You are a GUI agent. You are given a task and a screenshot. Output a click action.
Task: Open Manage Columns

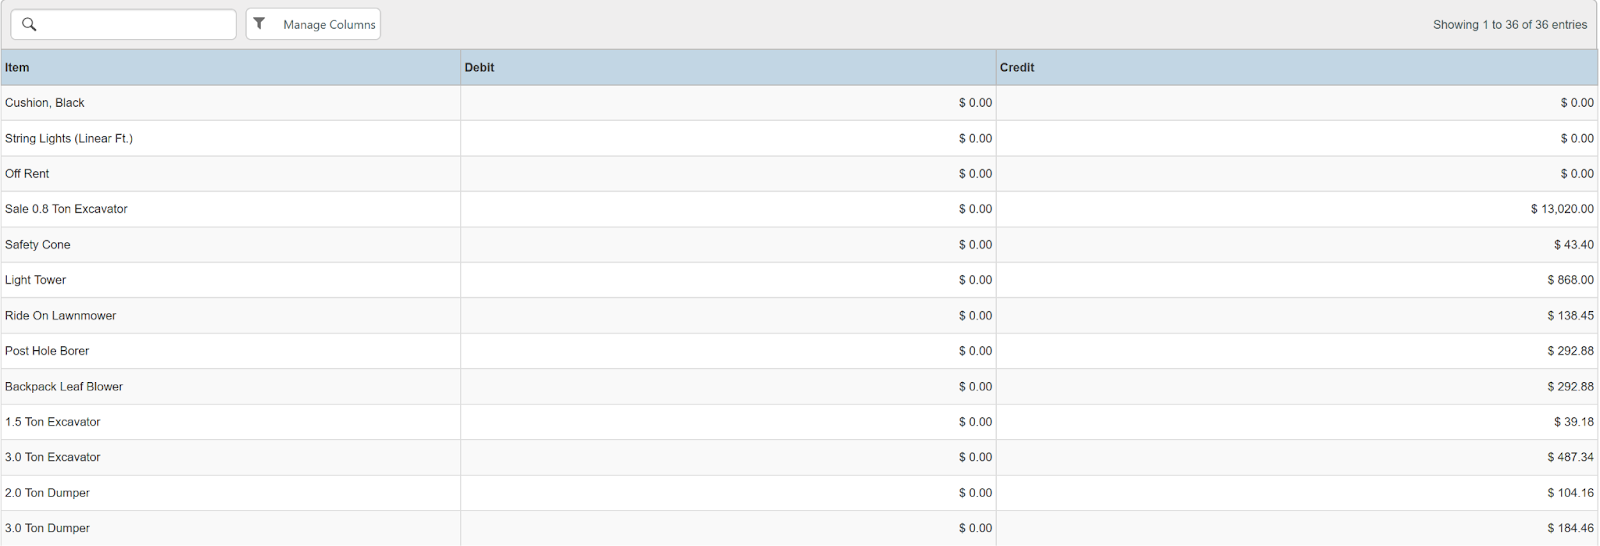point(328,24)
